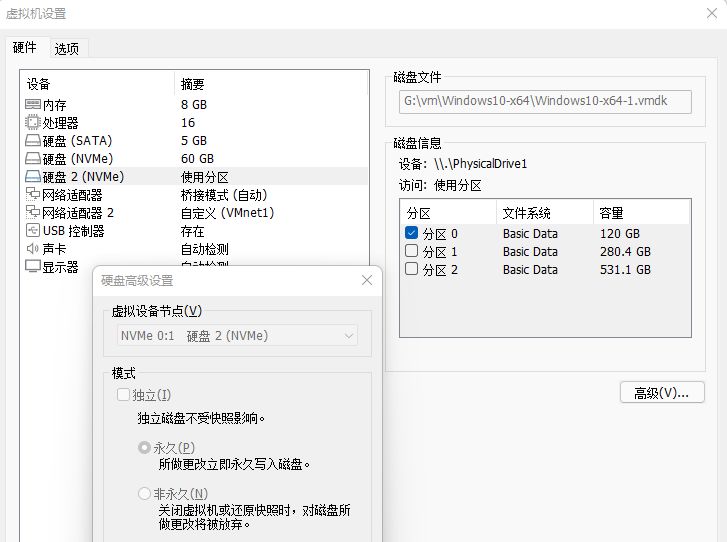
Task: Click the 存在 USB summary value
Action: point(192,231)
